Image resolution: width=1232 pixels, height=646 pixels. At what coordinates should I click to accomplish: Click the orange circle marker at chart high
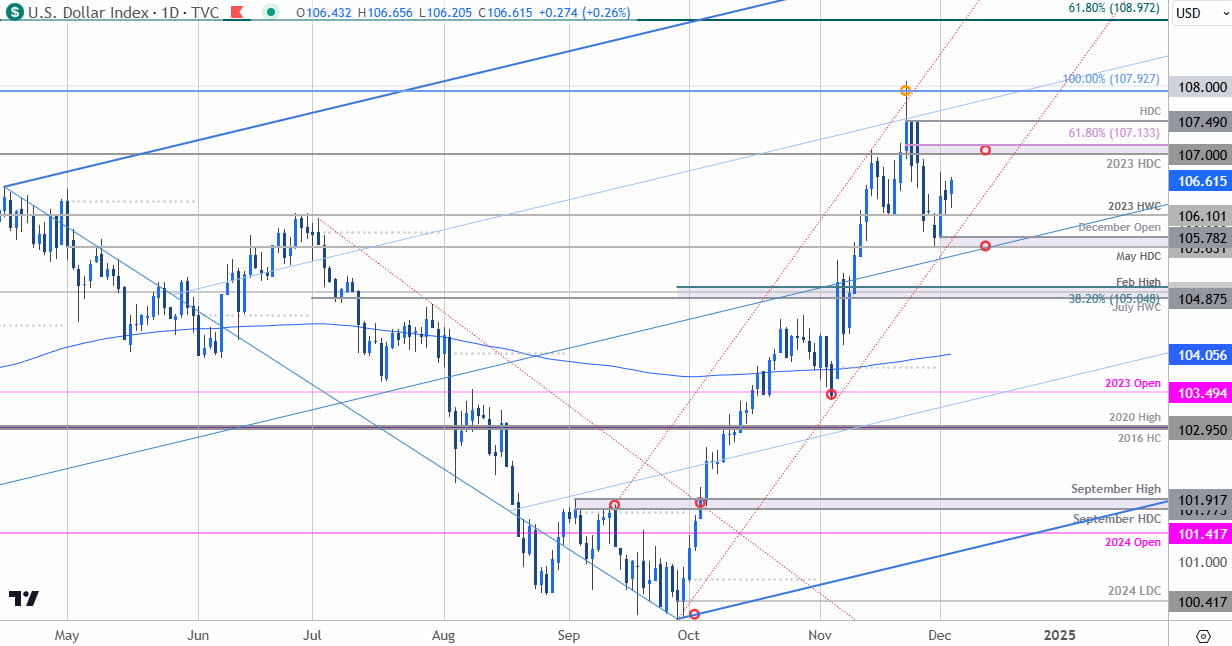[906, 89]
